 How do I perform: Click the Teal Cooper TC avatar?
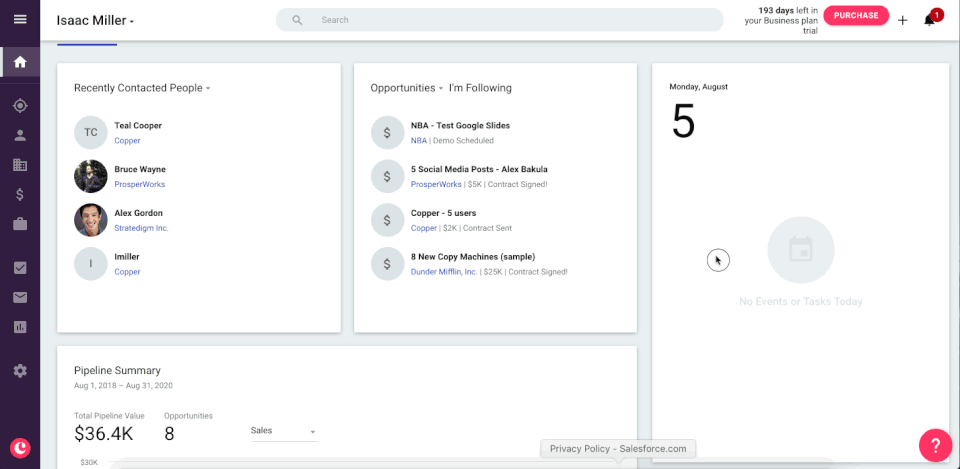pyautogui.click(x=91, y=132)
